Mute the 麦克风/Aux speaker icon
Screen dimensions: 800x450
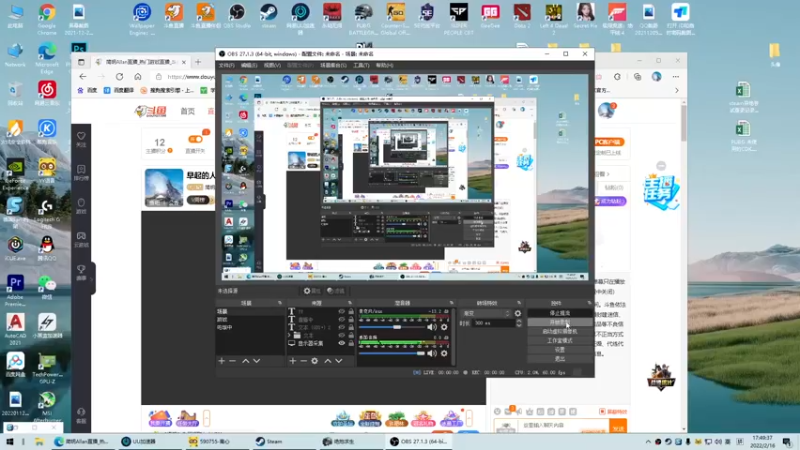click(432, 327)
